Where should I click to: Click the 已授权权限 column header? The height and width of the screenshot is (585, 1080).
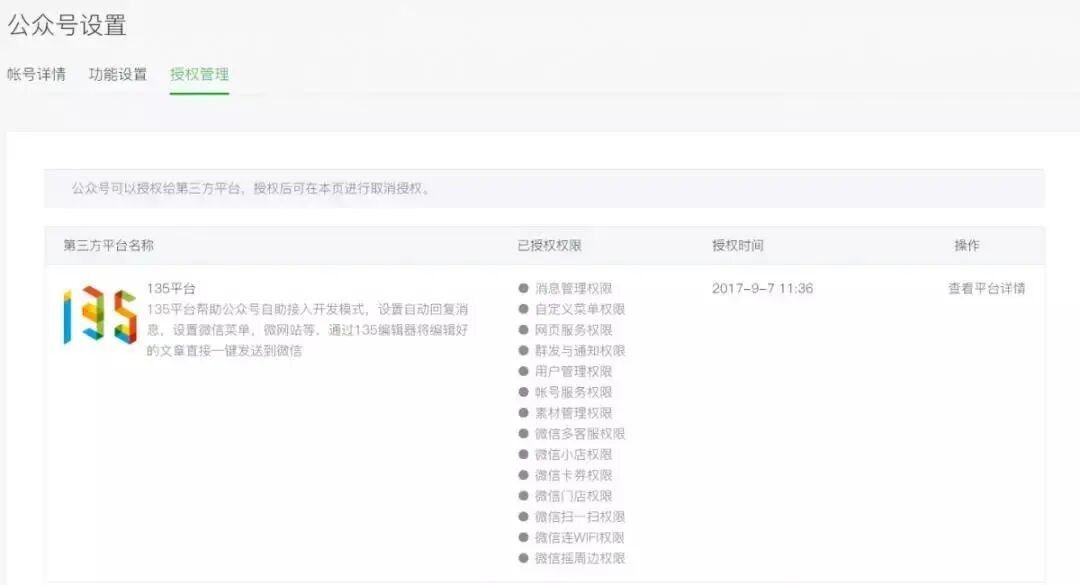pos(550,245)
